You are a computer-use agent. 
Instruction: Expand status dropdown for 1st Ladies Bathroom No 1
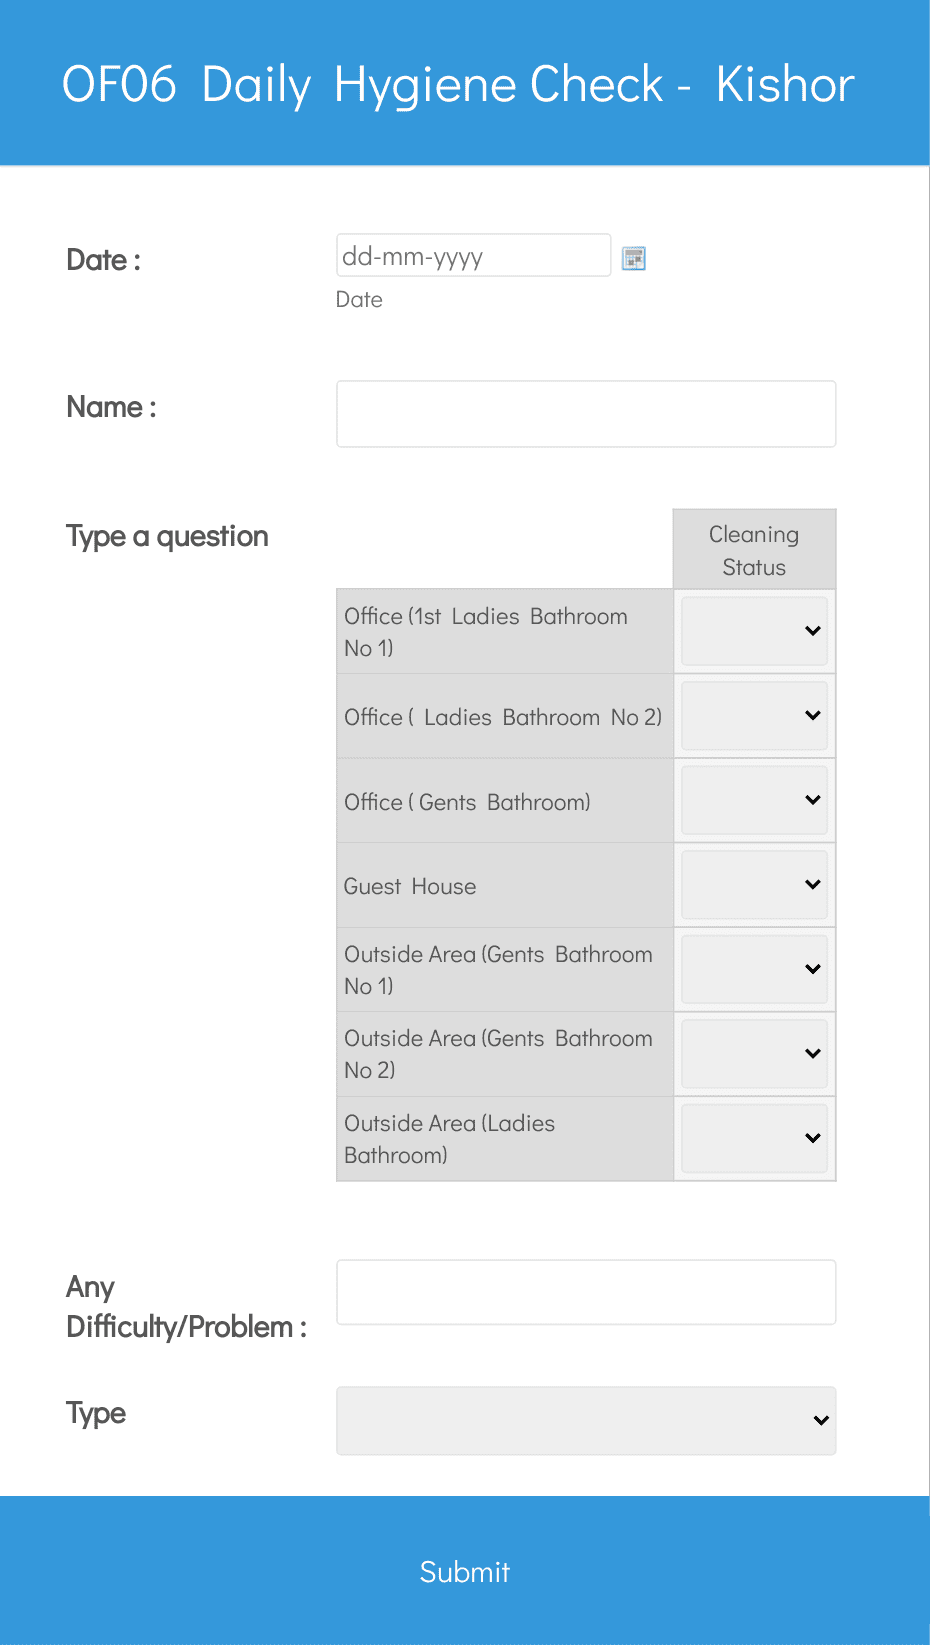(754, 631)
